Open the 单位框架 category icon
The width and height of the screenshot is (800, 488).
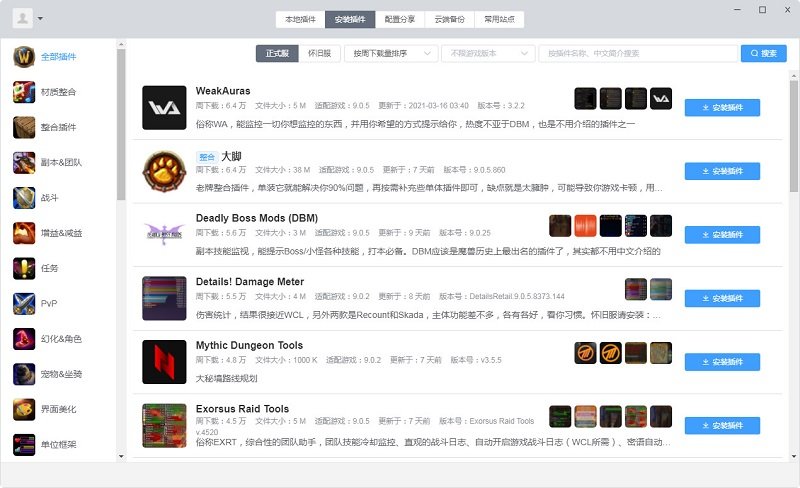click(x=24, y=444)
